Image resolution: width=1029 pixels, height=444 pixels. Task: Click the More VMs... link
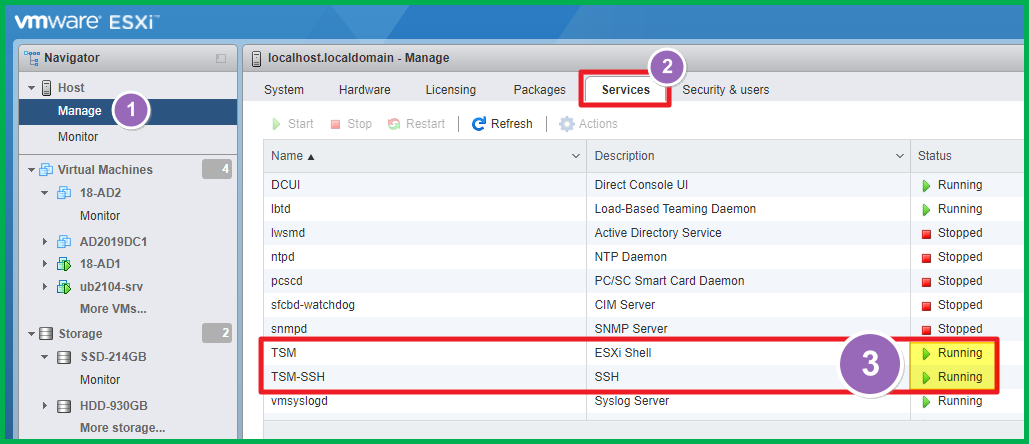point(113,309)
